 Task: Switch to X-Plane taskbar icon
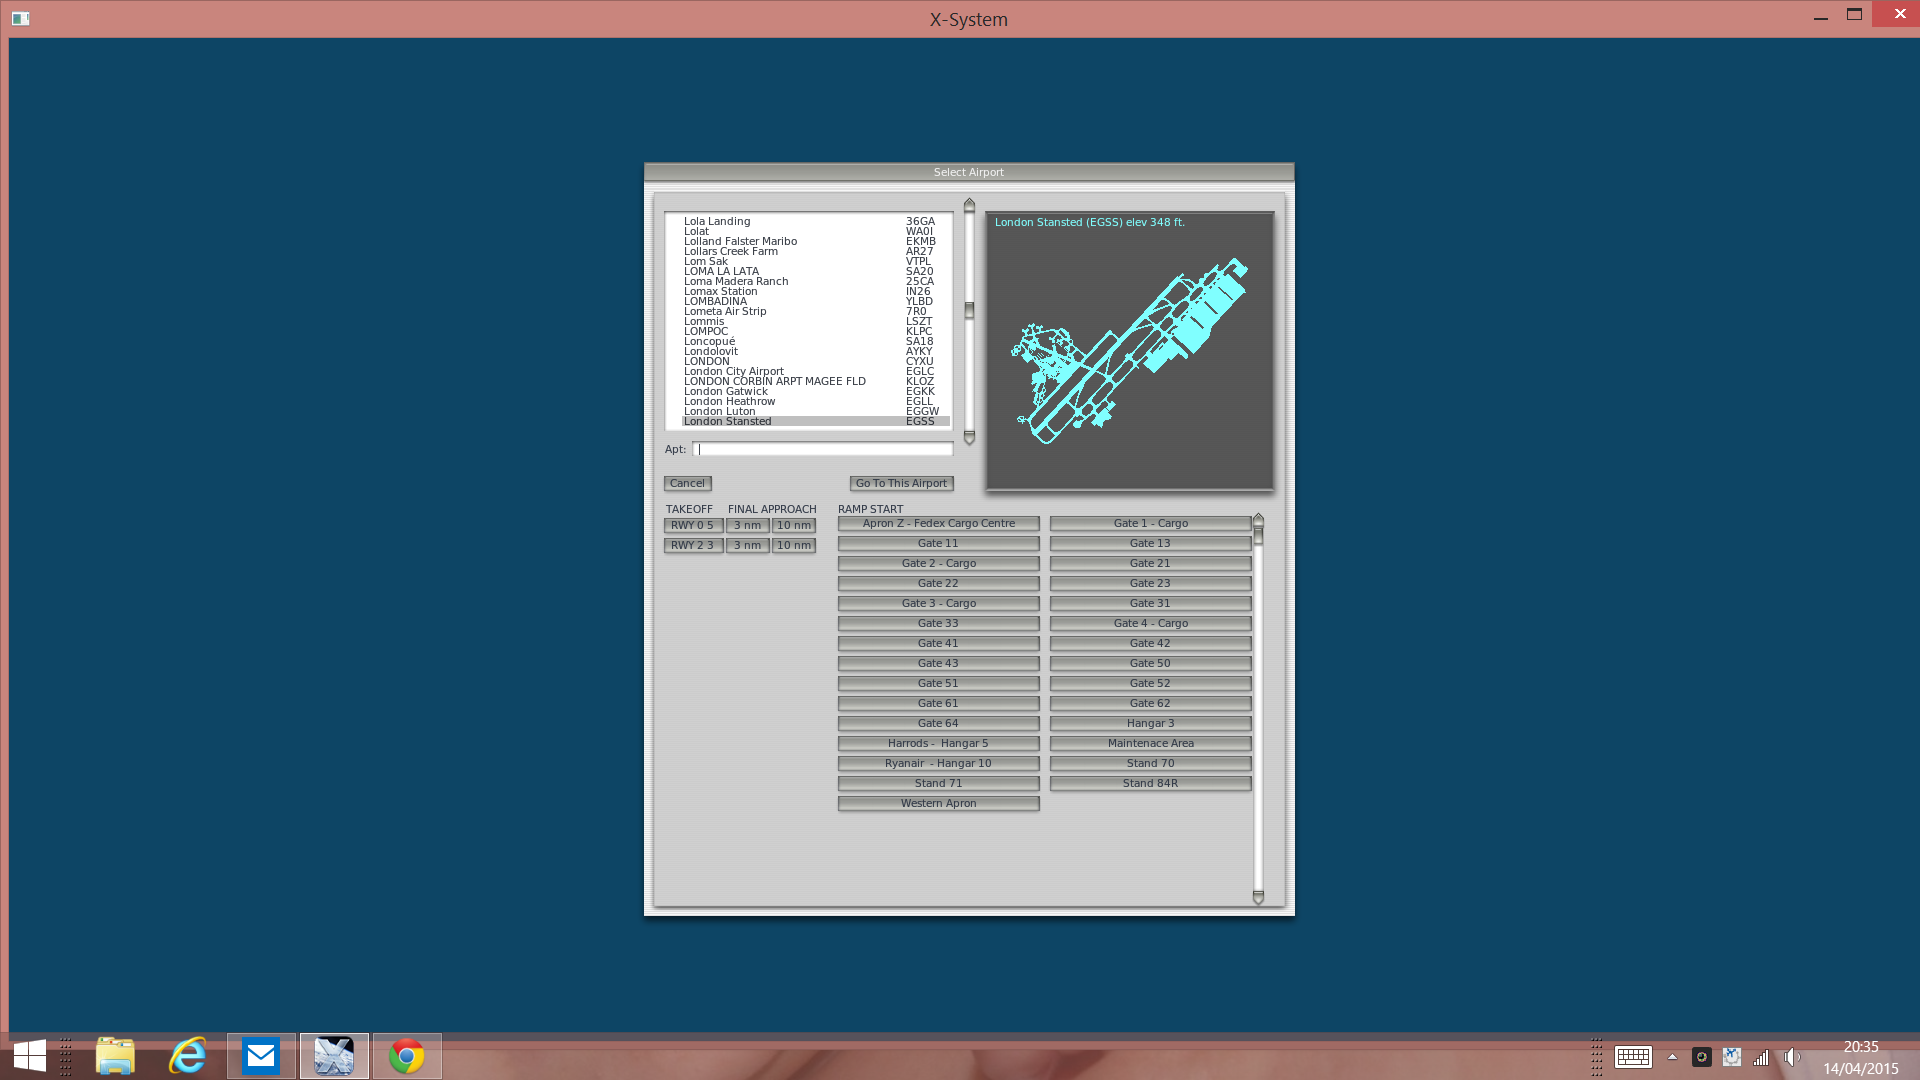334,1056
